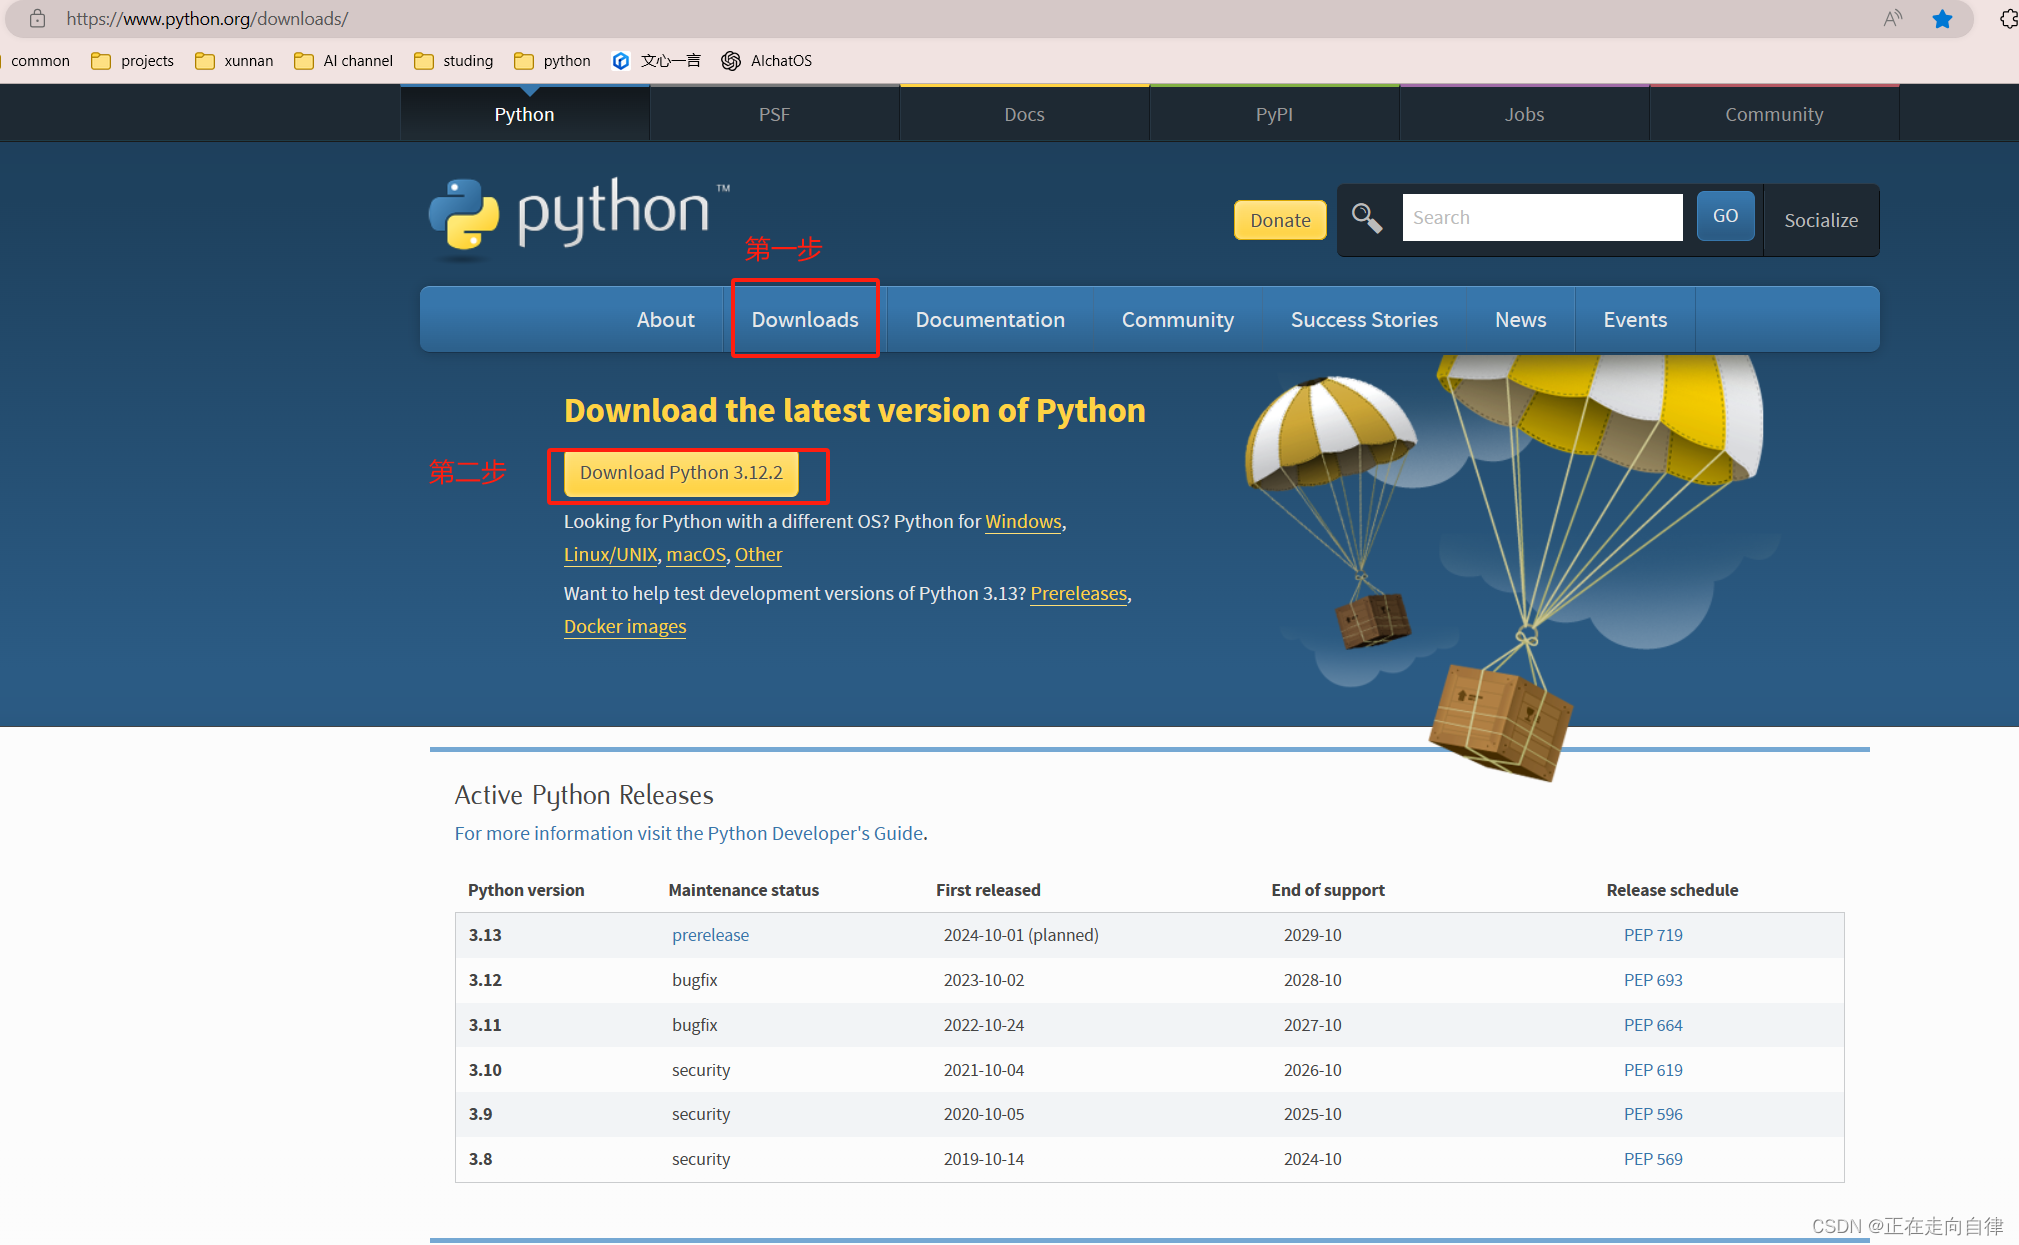The height and width of the screenshot is (1245, 2019).
Task: Click the Download Python 3.12.2 button
Action: click(681, 473)
